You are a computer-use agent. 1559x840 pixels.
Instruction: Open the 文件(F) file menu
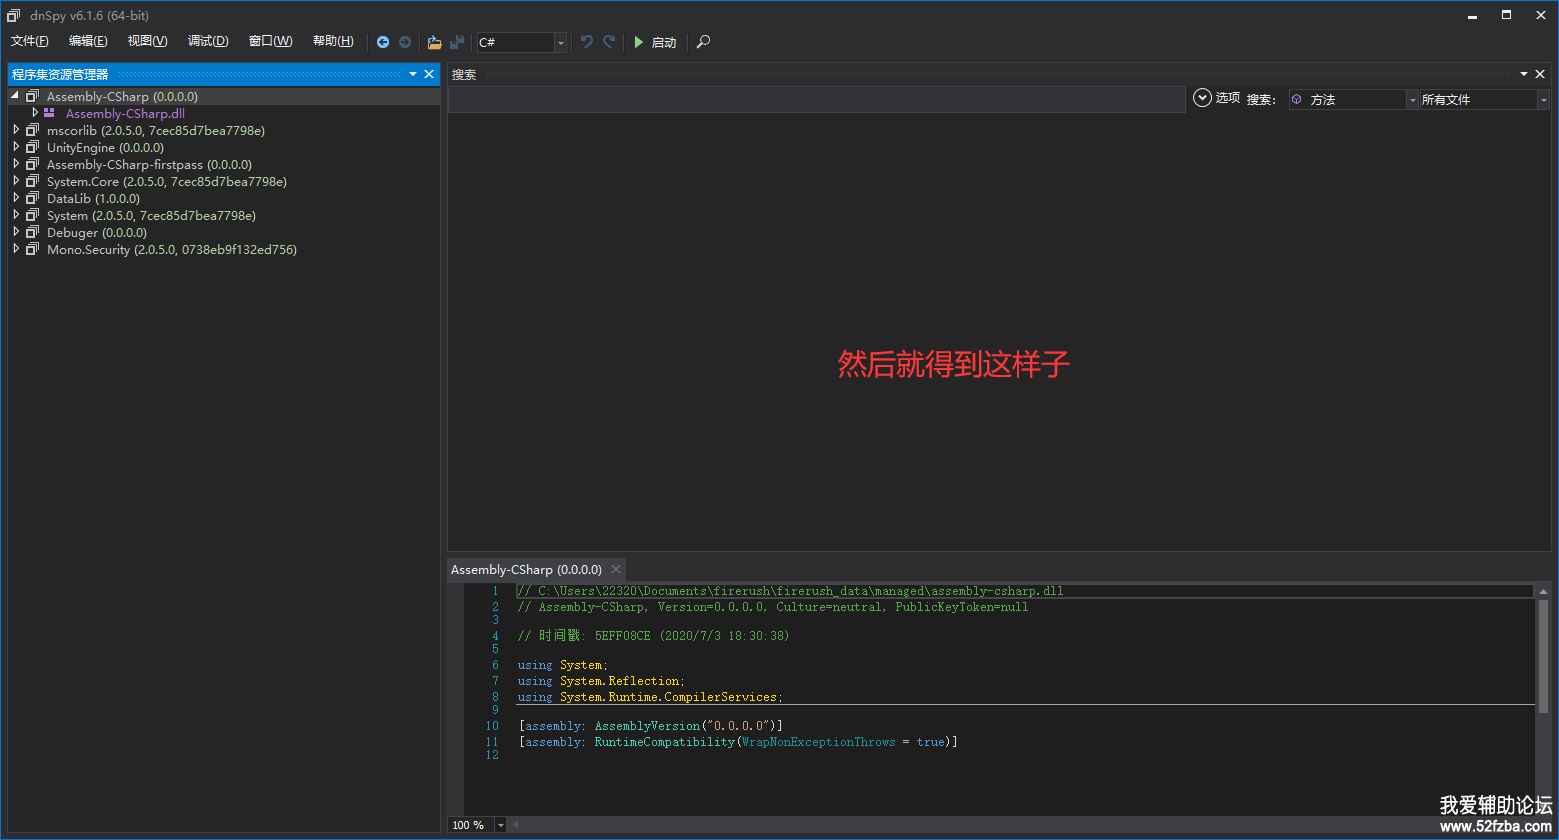pos(30,41)
